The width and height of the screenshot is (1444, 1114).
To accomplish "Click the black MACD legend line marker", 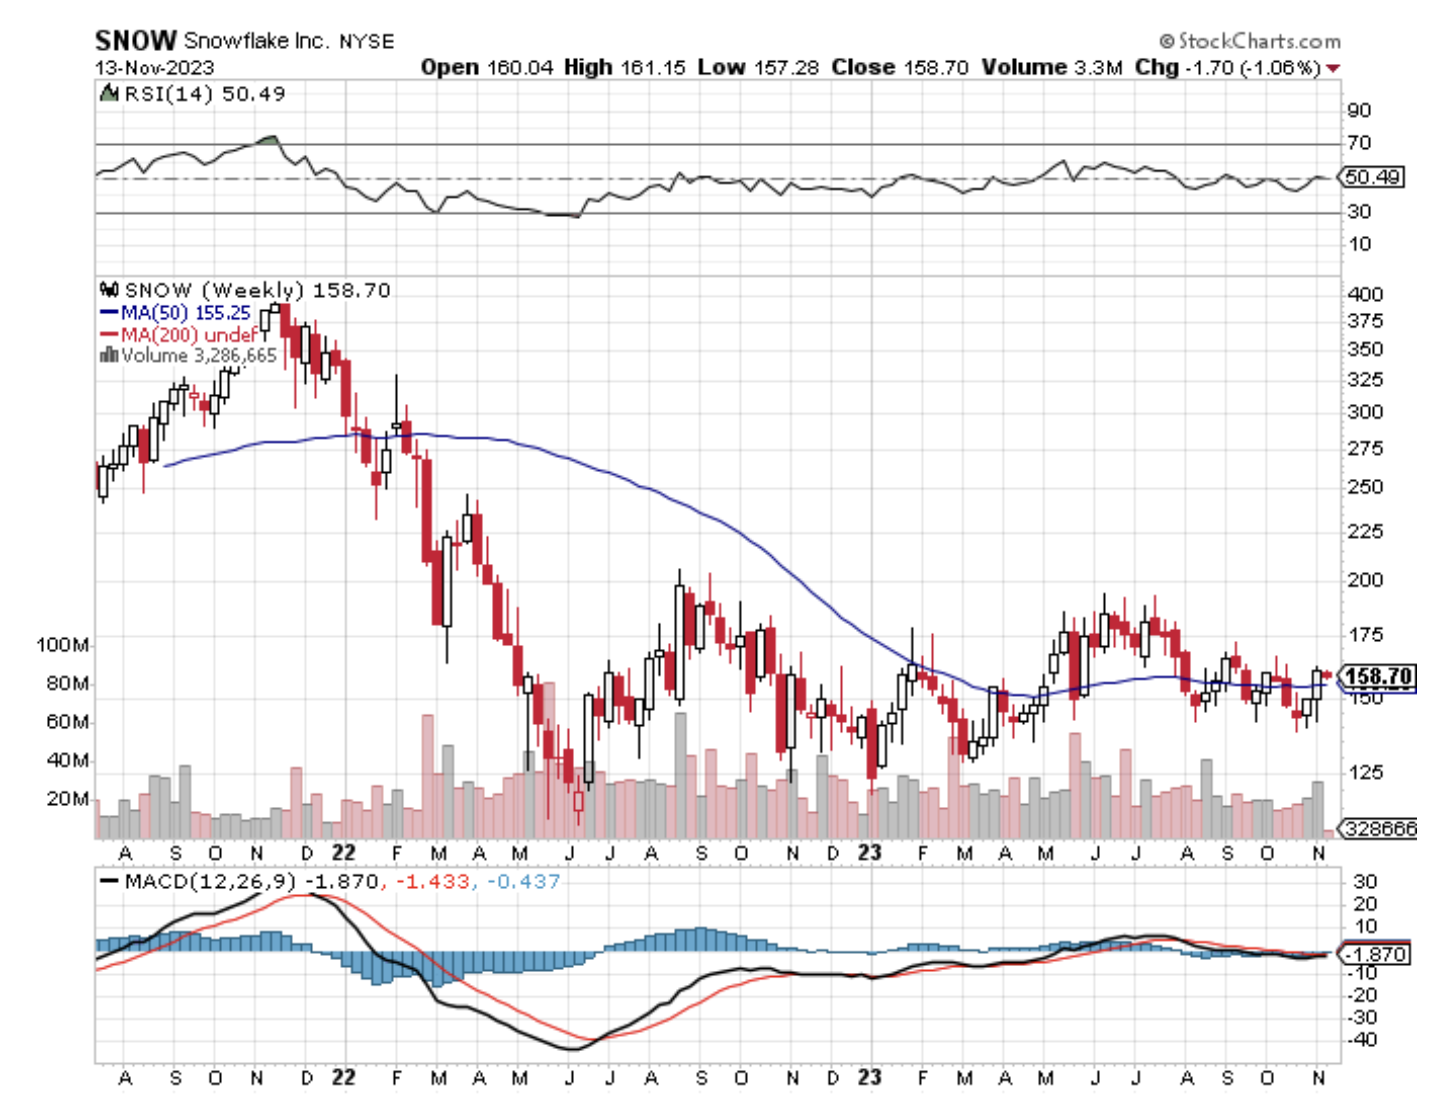I will 108,881.
